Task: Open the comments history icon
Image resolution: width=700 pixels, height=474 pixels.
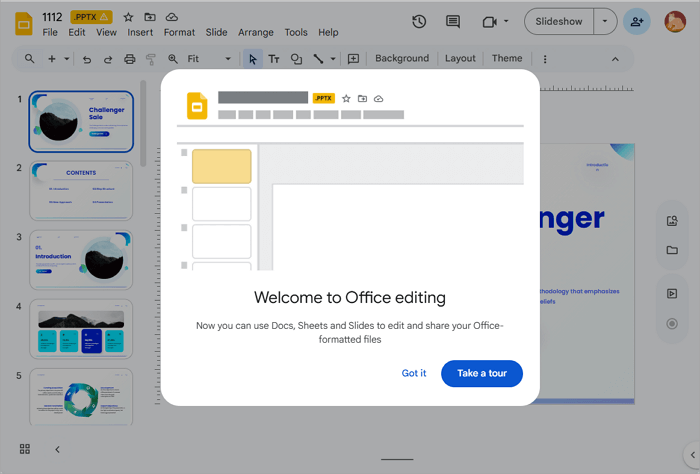Action: pos(453,21)
